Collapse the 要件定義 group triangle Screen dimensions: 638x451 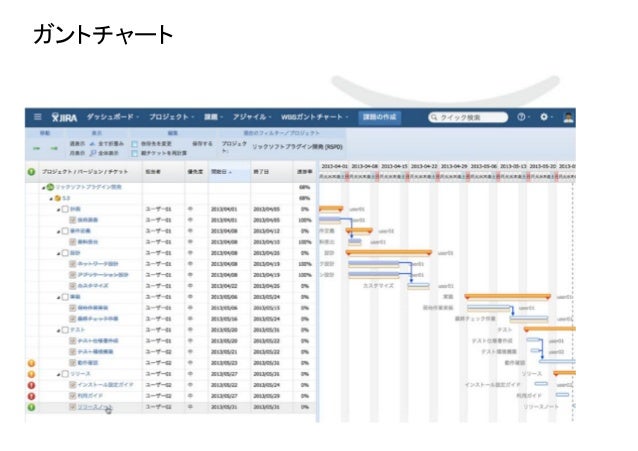point(59,232)
